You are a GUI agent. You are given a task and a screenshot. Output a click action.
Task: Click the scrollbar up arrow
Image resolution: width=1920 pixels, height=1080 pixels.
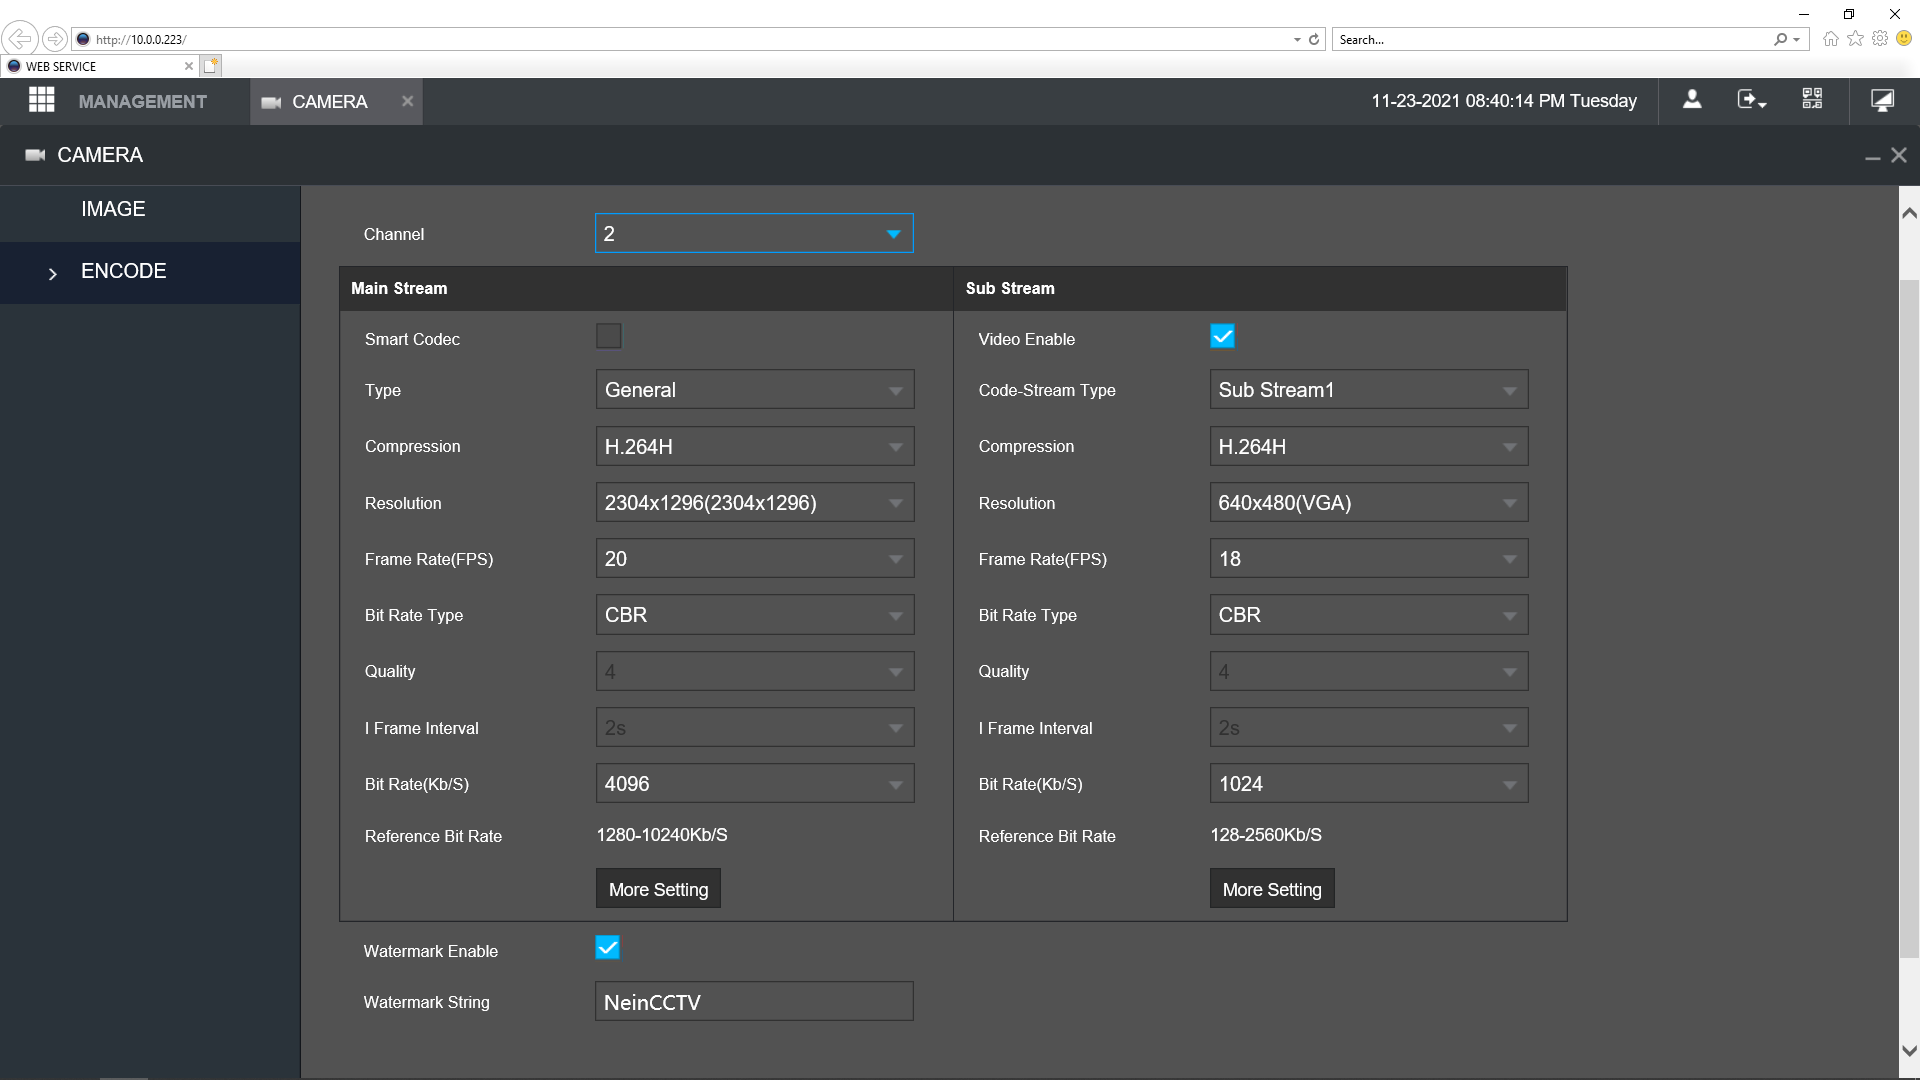point(1909,212)
